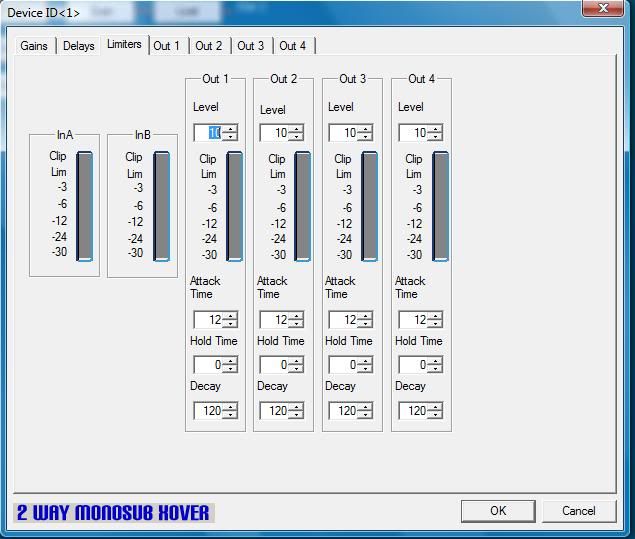The height and width of the screenshot is (539, 635).
Task: Decrease Out 2 Level with down arrow
Action: (297, 137)
